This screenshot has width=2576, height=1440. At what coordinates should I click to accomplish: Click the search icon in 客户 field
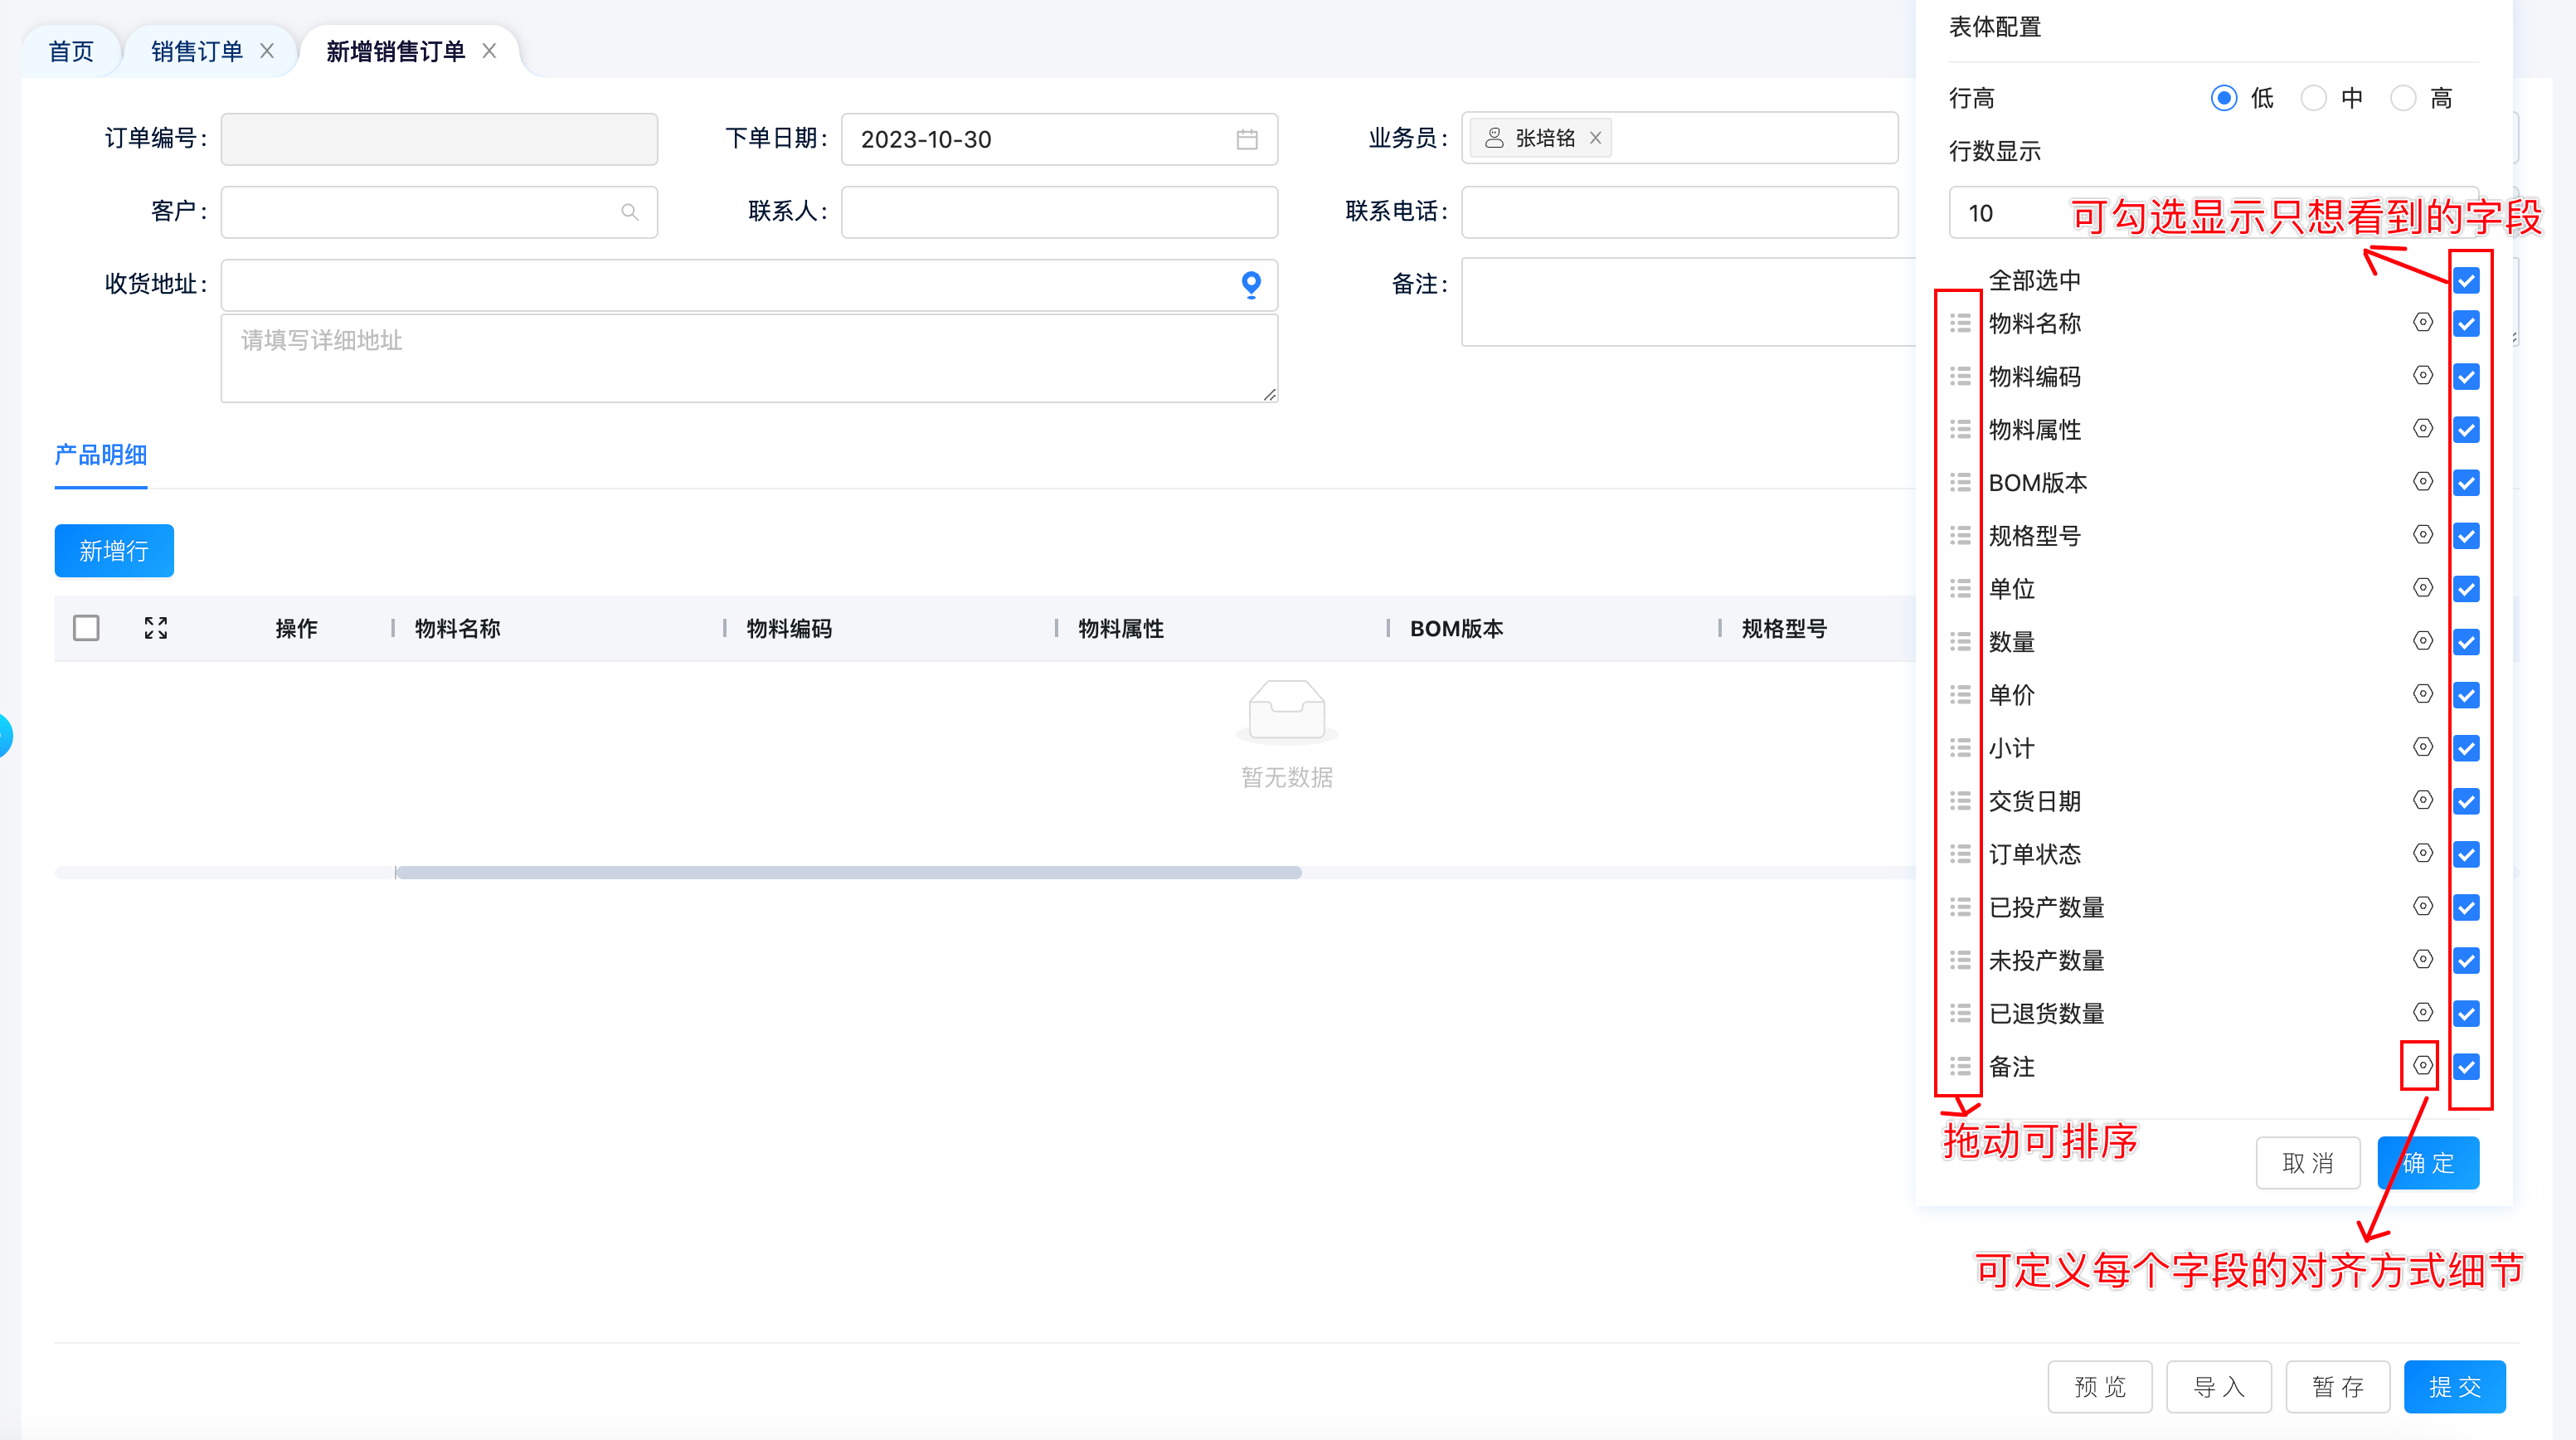pos(629,212)
